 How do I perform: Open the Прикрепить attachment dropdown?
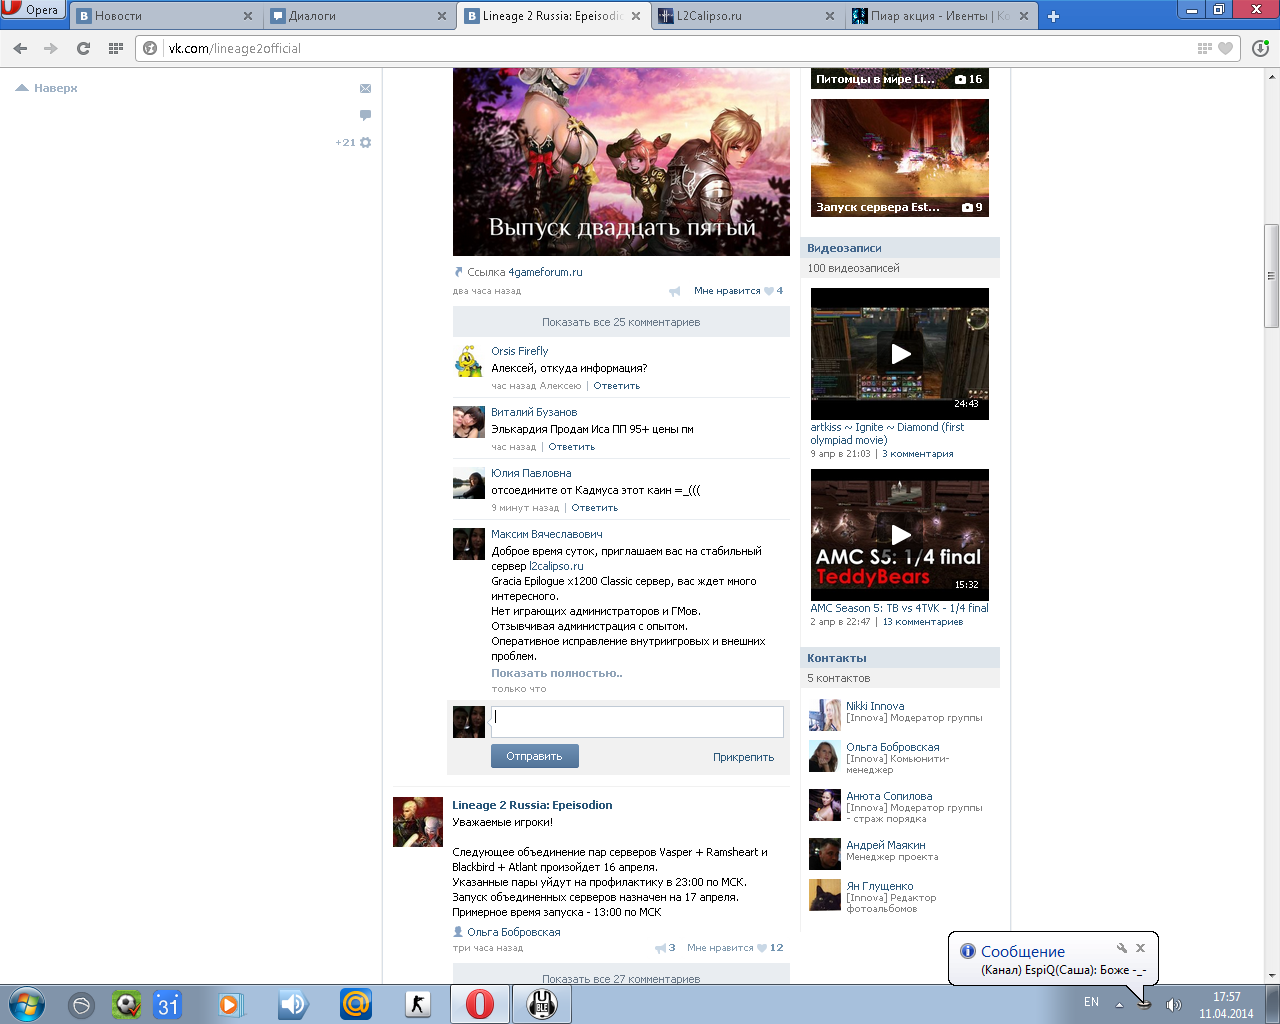[743, 757]
